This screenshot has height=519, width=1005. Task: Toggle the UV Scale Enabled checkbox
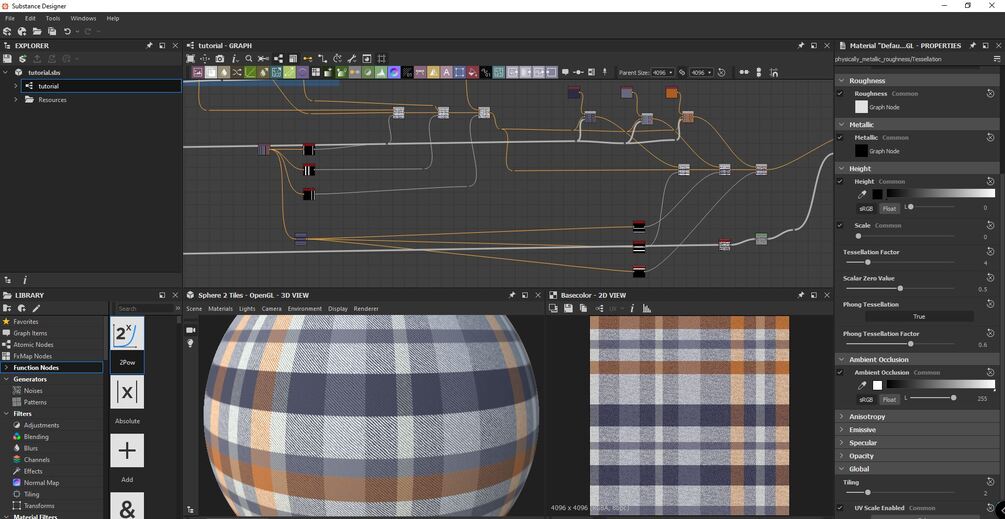pyautogui.click(x=840, y=508)
